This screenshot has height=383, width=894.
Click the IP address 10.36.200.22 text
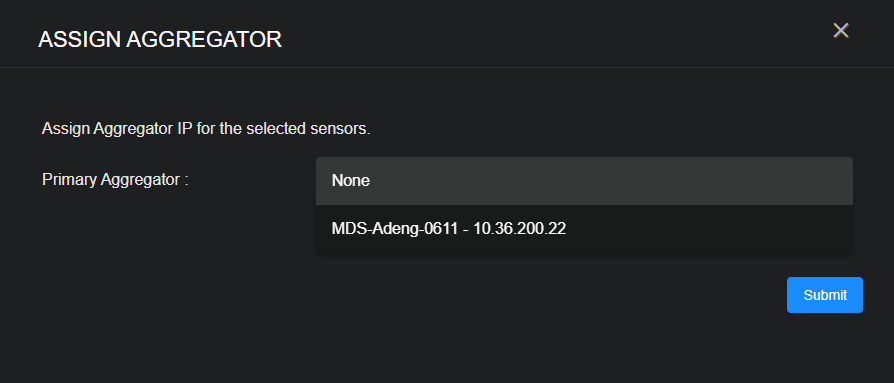(519, 229)
